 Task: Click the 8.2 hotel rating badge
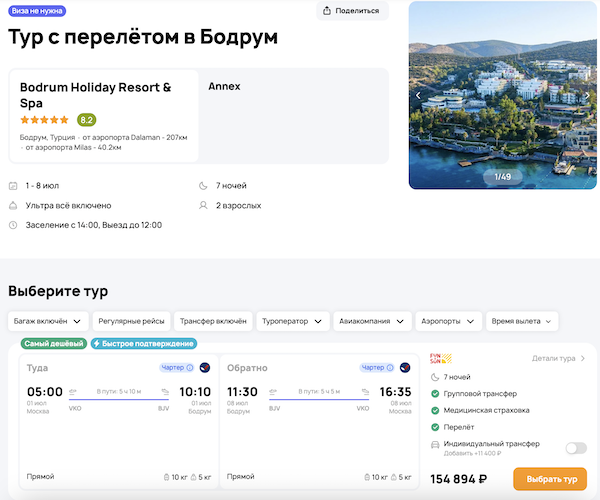coord(87,120)
